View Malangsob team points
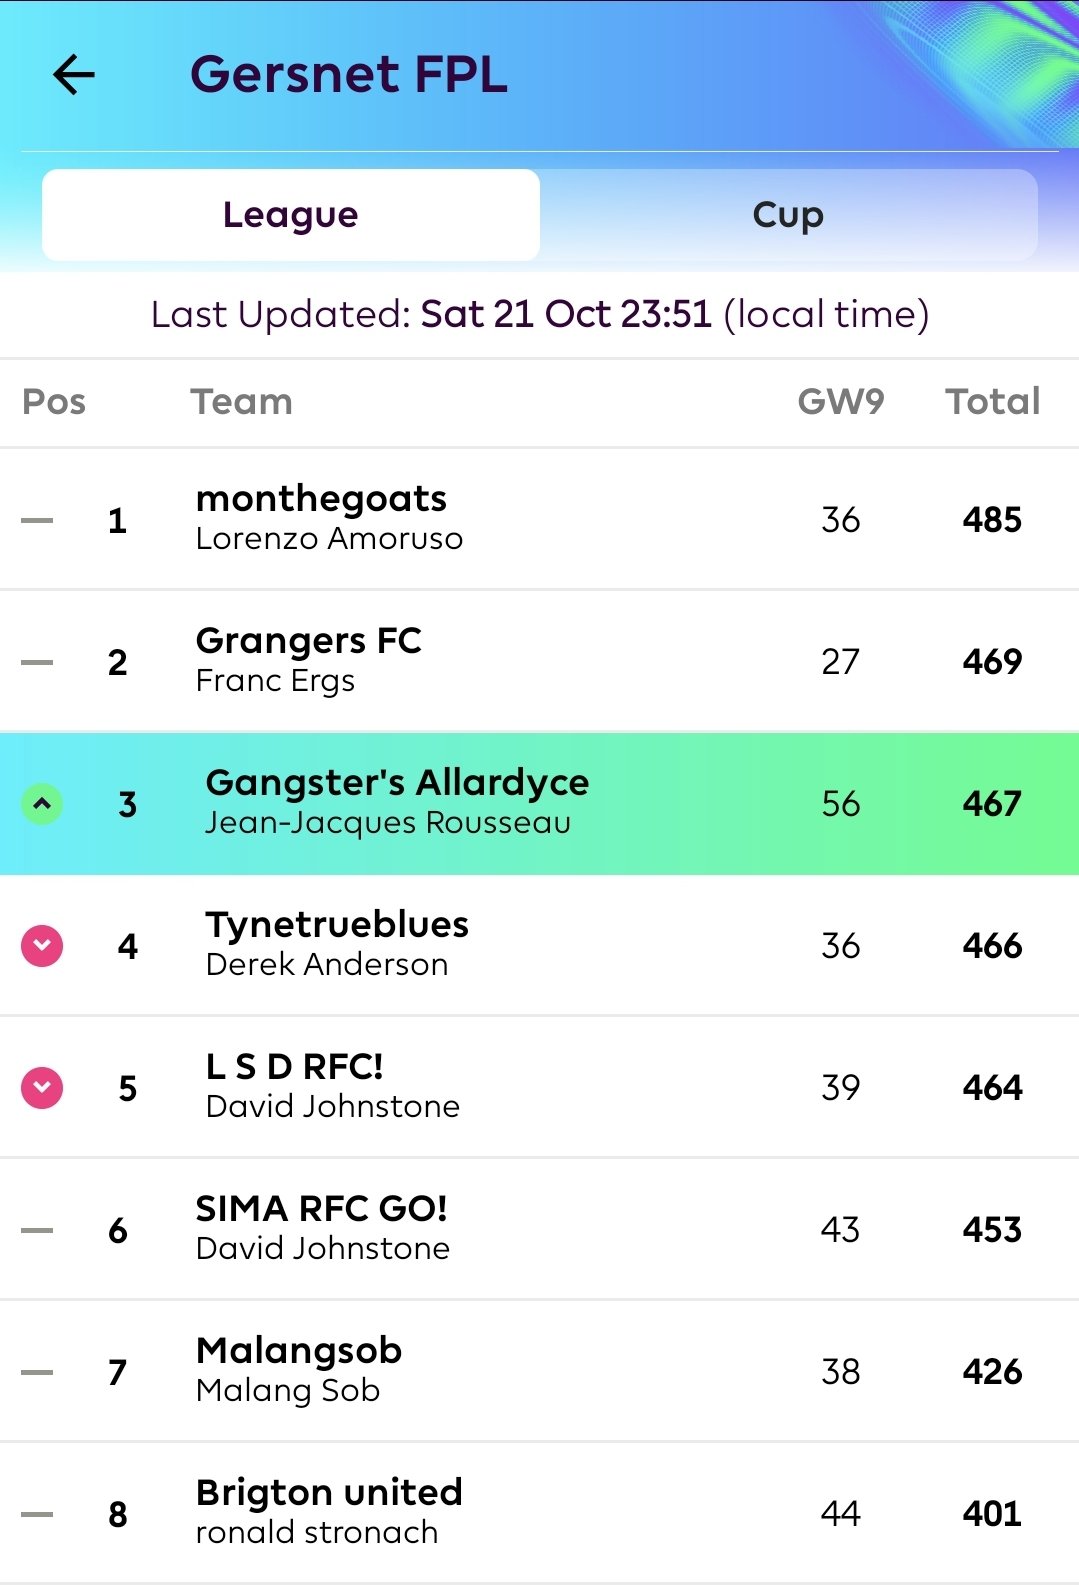This screenshot has height=1588, width=1079. click(539, 1372)
